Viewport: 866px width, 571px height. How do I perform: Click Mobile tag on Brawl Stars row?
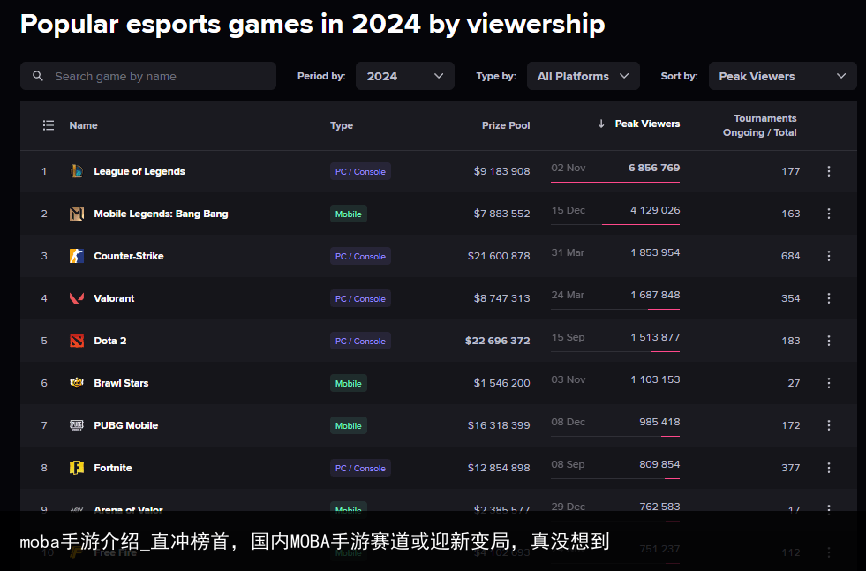tap(348, 383)
